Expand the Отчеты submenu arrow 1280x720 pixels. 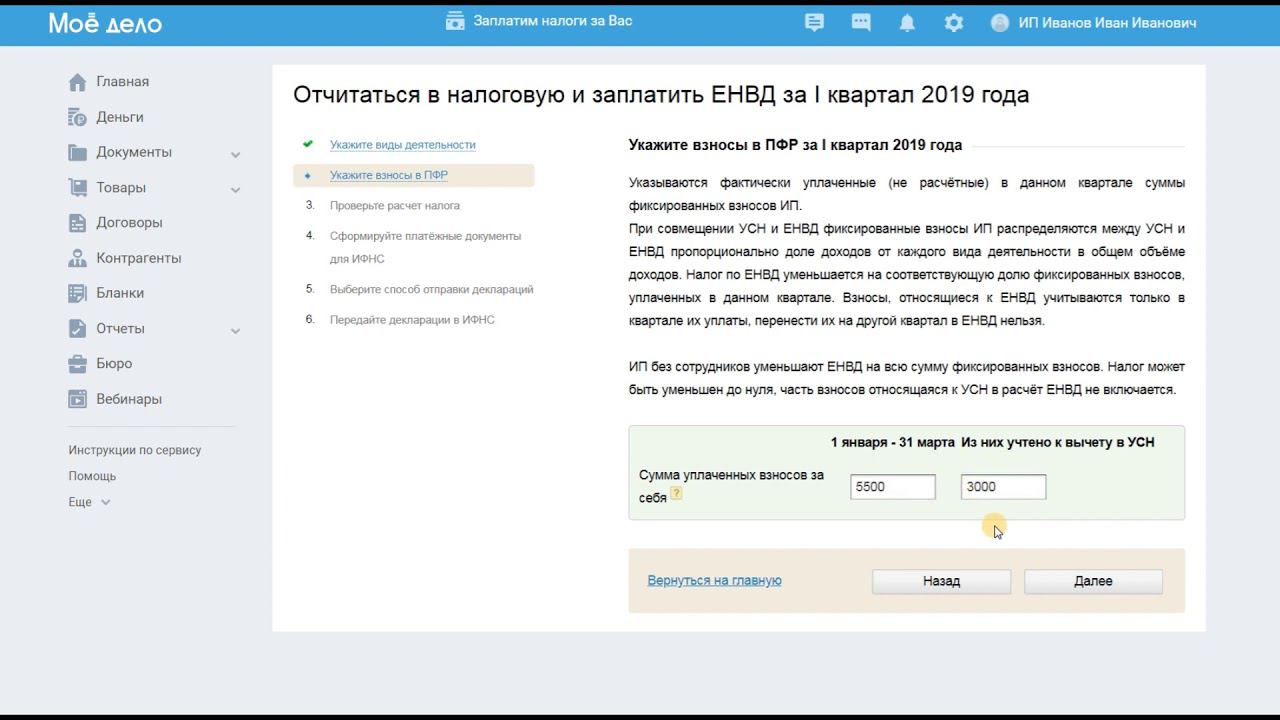235,330
